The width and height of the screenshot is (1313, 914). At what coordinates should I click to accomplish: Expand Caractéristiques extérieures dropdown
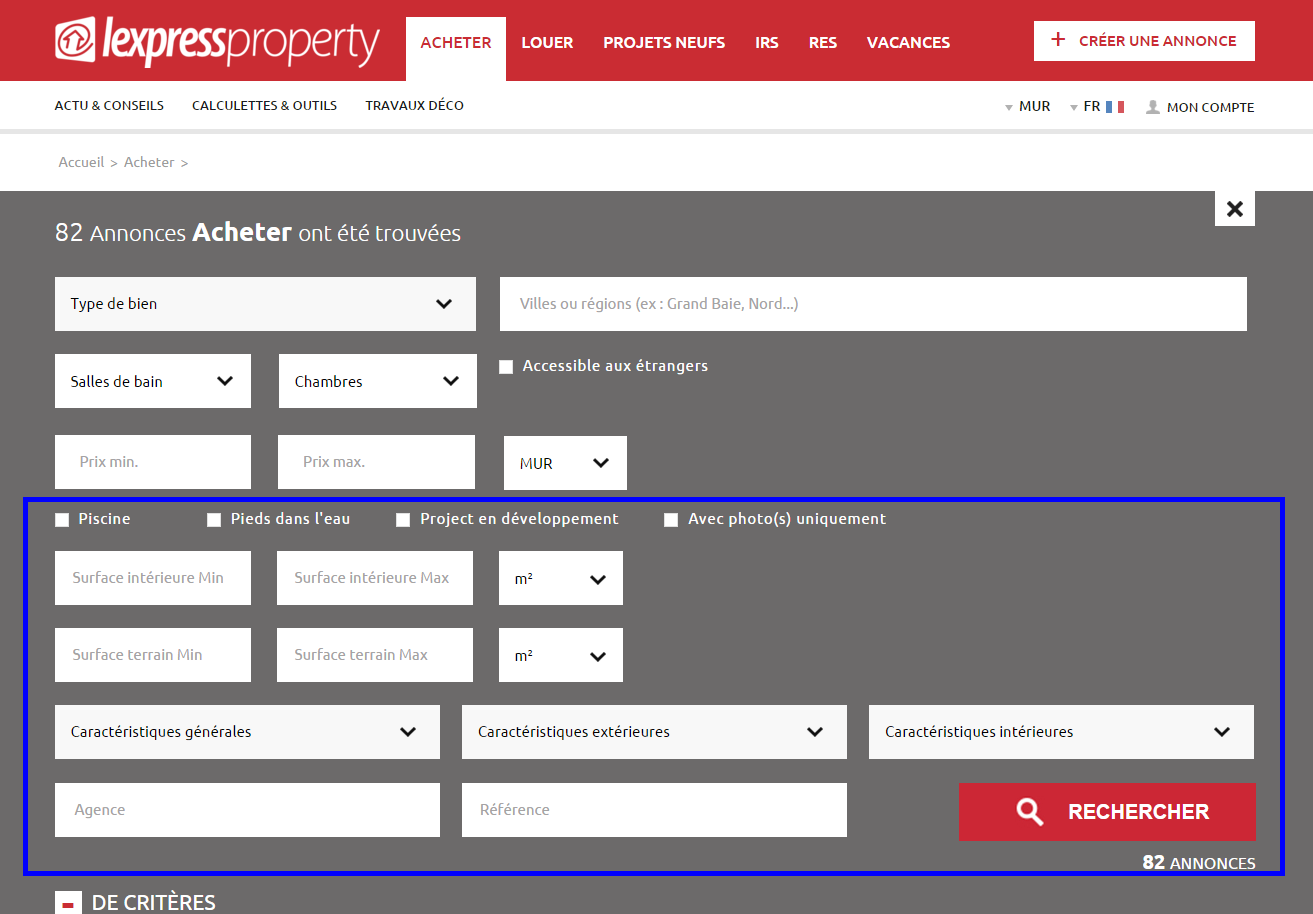pos(654,732)
